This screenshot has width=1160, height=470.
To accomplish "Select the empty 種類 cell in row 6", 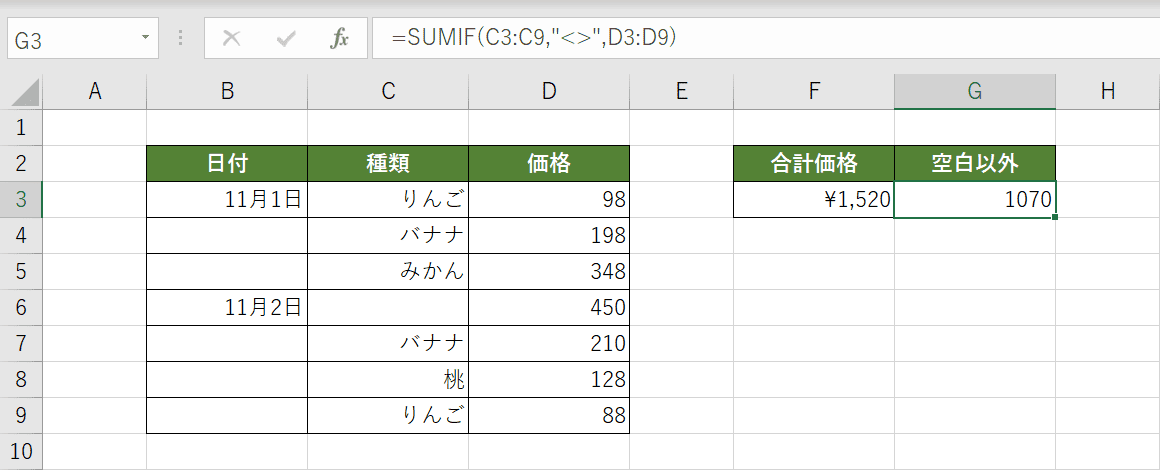I will click(388, 308).
